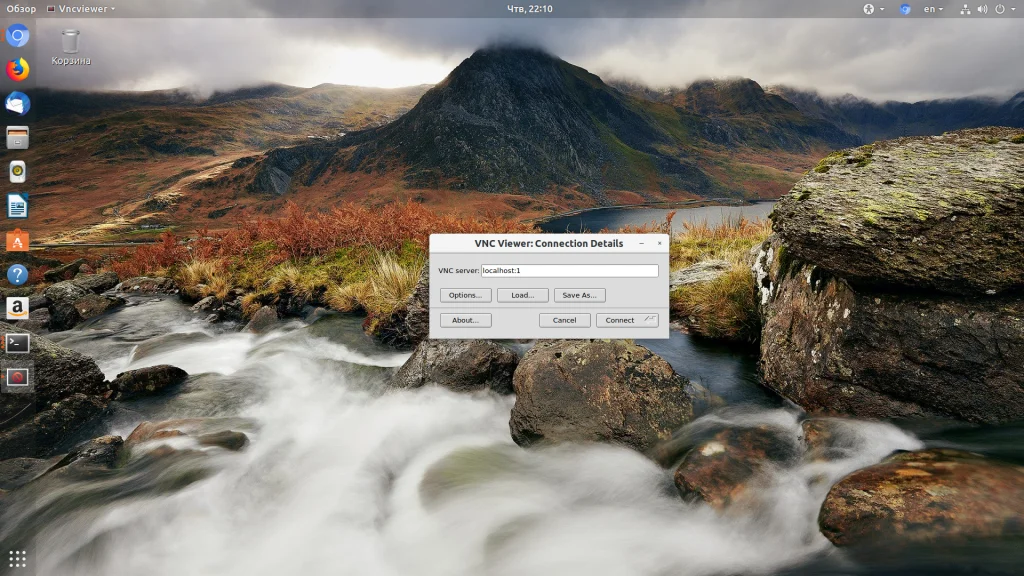Open Chromium browser from the dock
Screen dimensions: 1024x576
[17, 36]
